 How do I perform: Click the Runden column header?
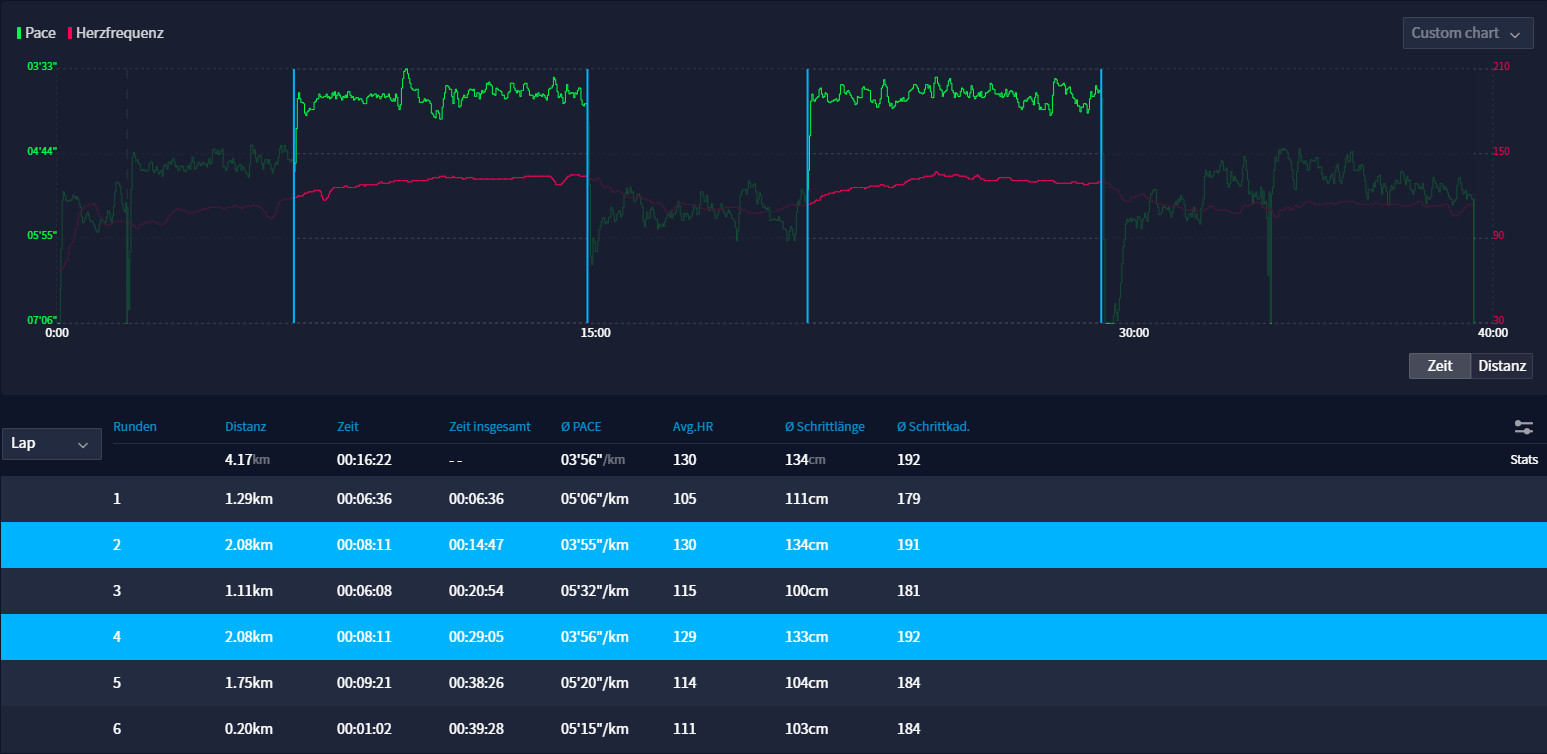(135, 427)
